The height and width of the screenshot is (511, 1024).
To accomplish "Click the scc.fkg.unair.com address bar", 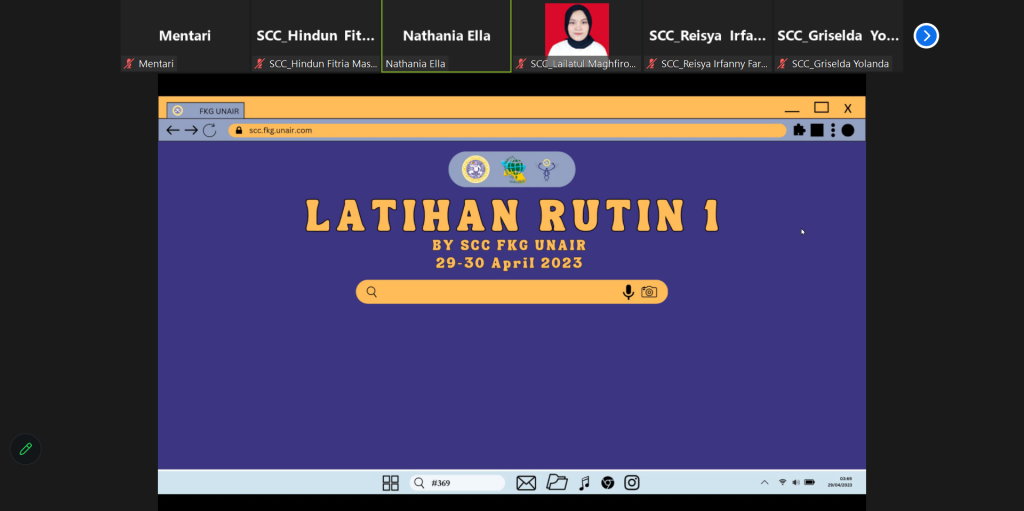I will [x=507, y=130].
